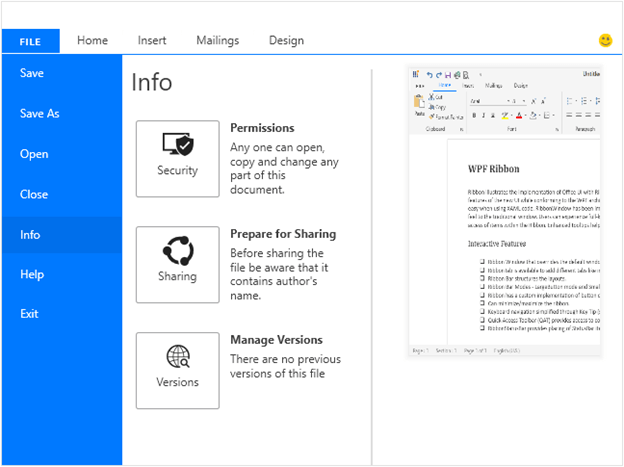Go to the Mailings tab
The image size is (624, 467).
coord(217,41)
